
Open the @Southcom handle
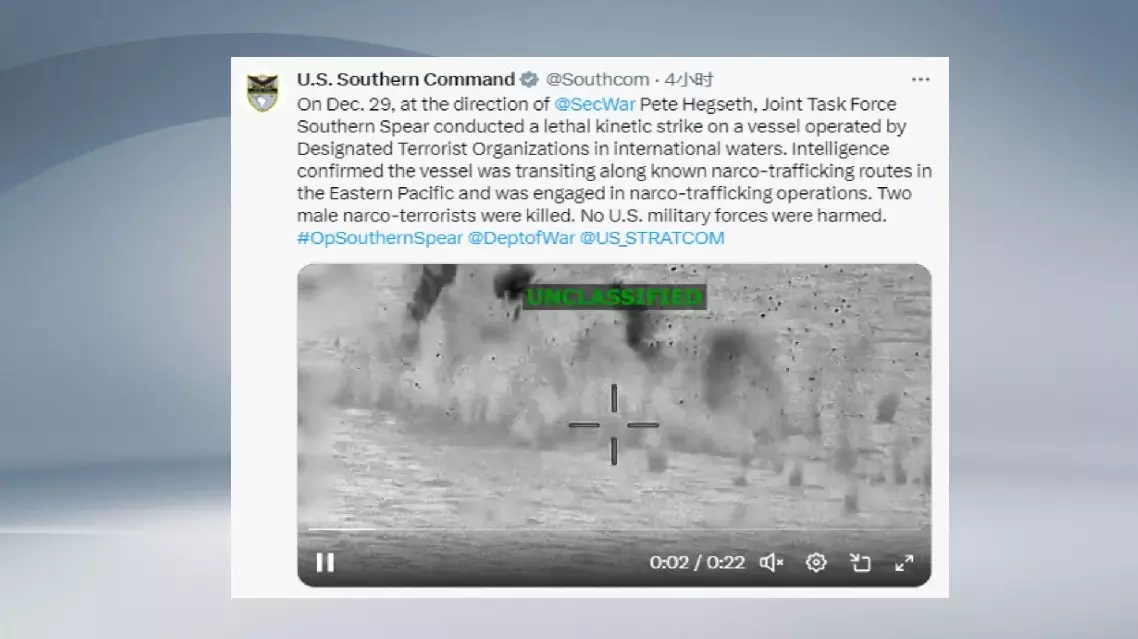597,79
